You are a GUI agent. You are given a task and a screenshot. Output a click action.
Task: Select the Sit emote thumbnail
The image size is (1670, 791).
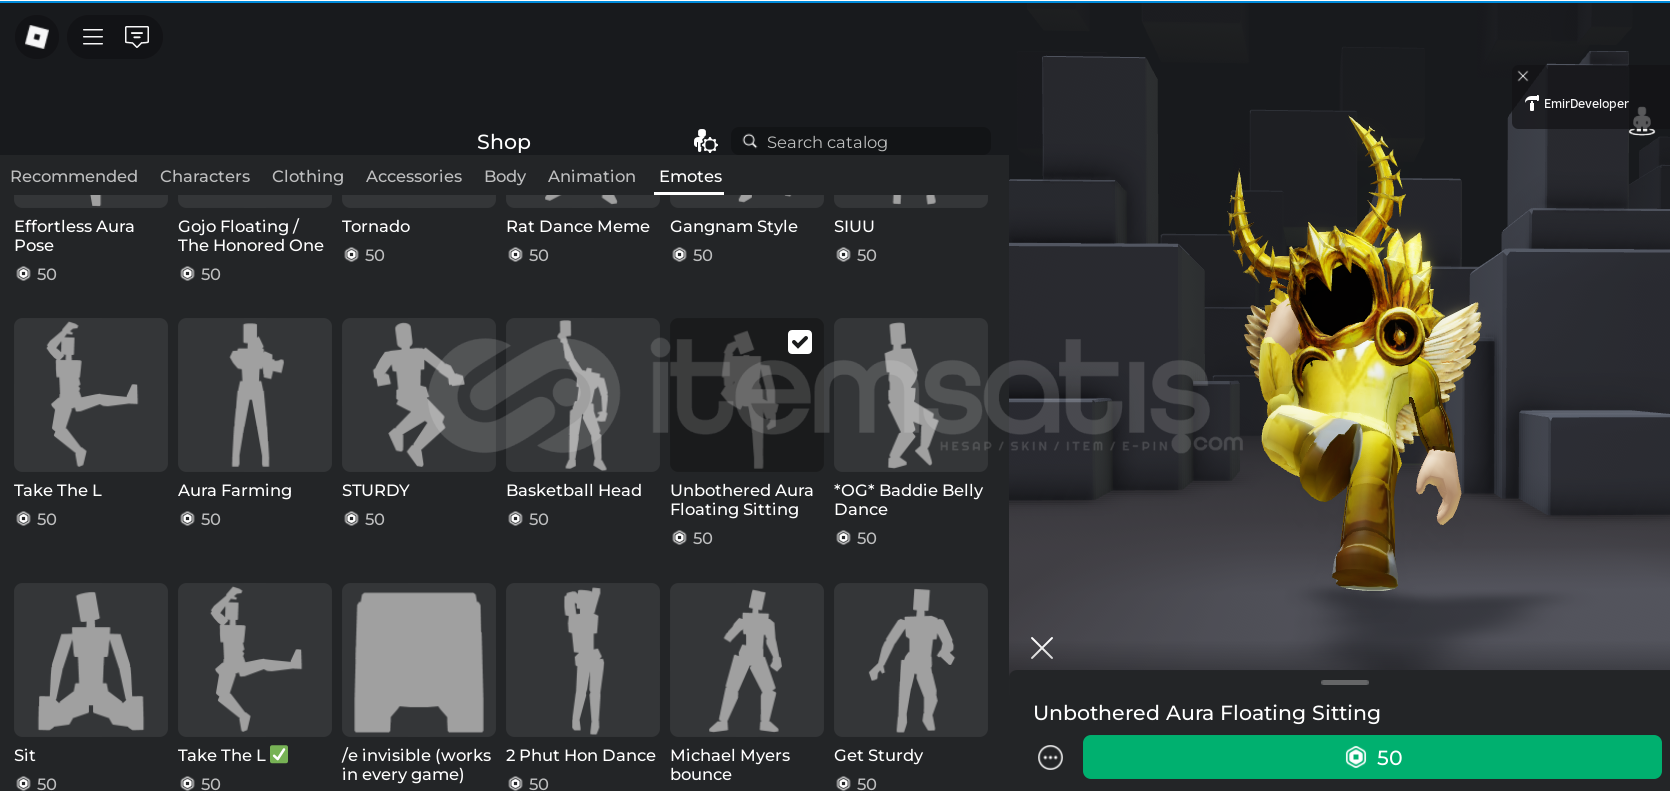[91, 660]
